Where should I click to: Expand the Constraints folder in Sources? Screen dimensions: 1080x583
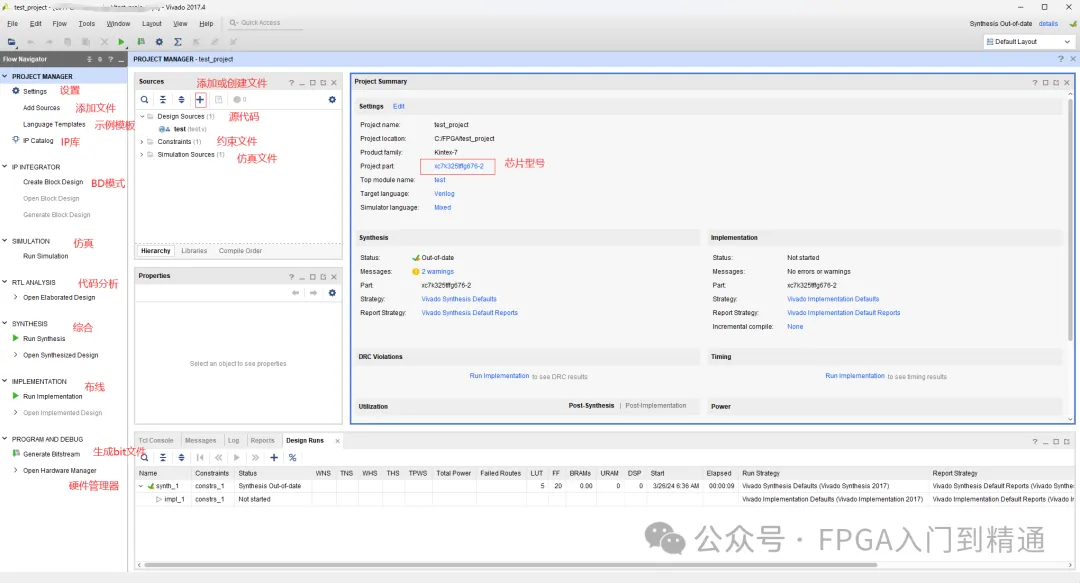[x=142, y=142]
